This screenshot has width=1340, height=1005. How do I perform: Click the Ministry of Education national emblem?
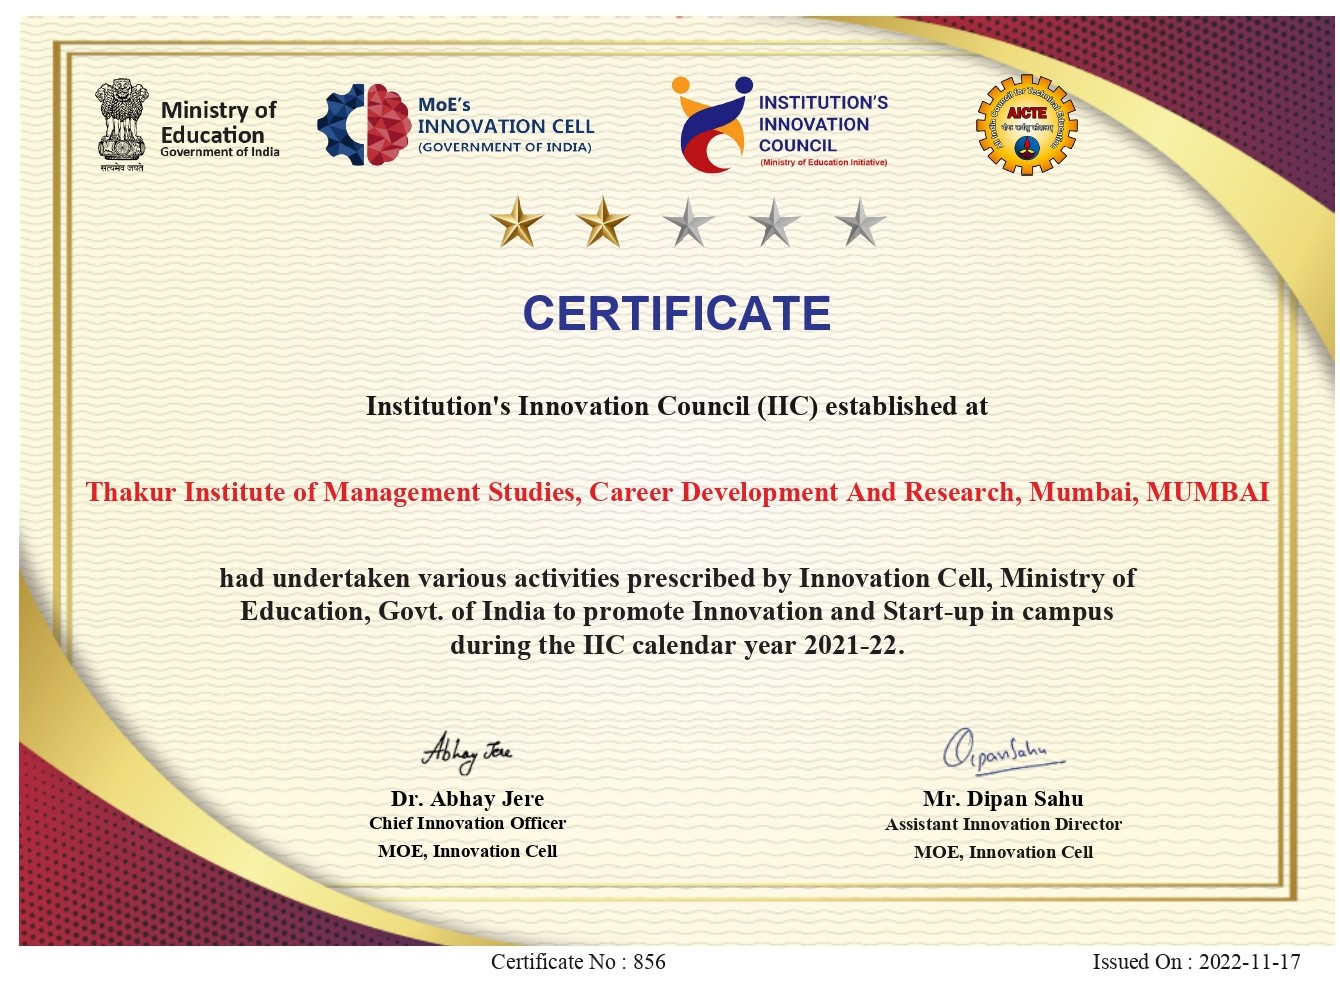121,124
